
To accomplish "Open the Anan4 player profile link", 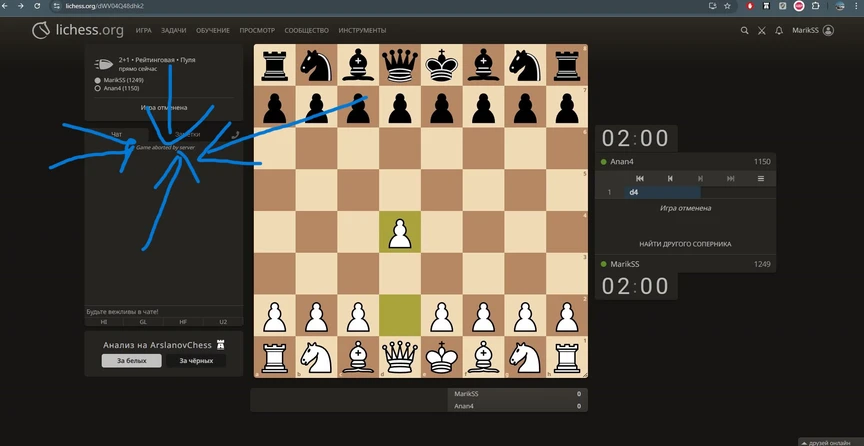I will (x=623, y=161).
